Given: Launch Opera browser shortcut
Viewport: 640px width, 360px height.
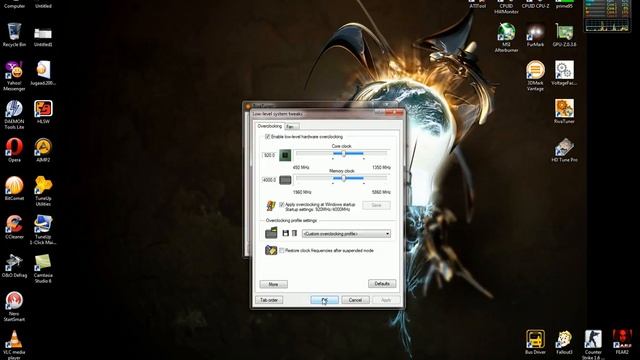Looking at the screenshot, I should pyautogui.click(x=14, y=150).
